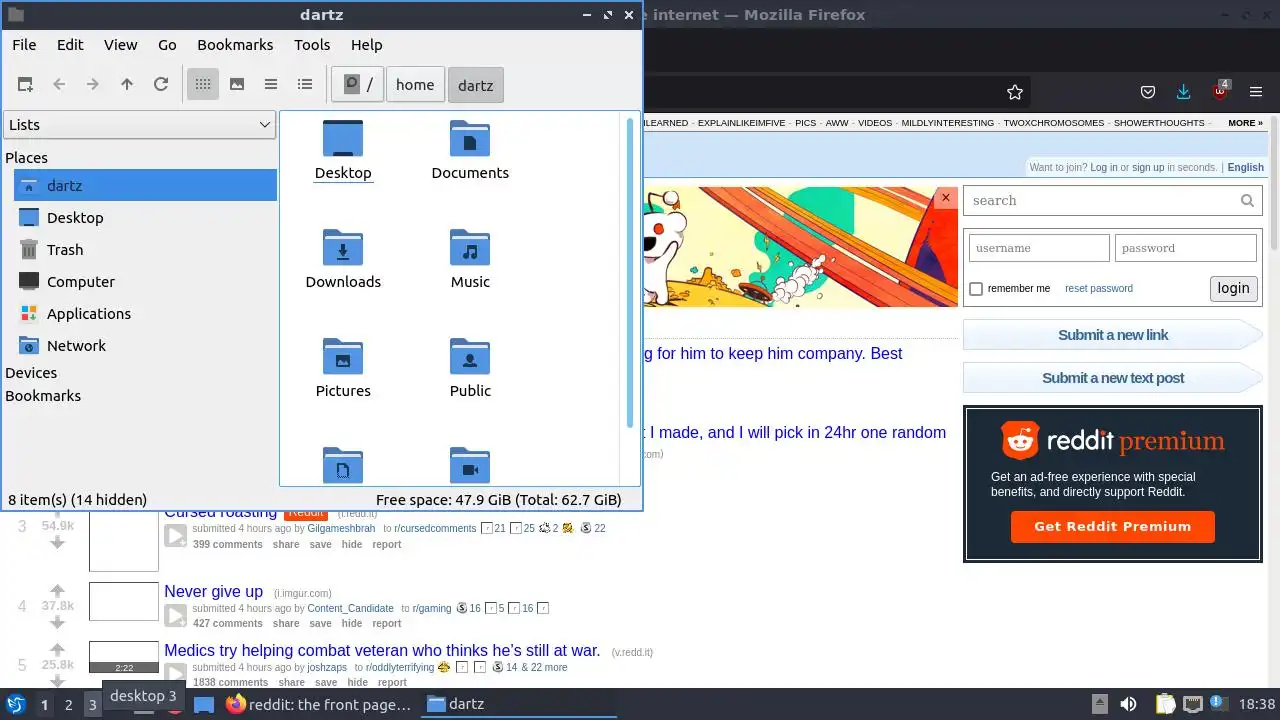Click the password input field

coord(1186,248)
